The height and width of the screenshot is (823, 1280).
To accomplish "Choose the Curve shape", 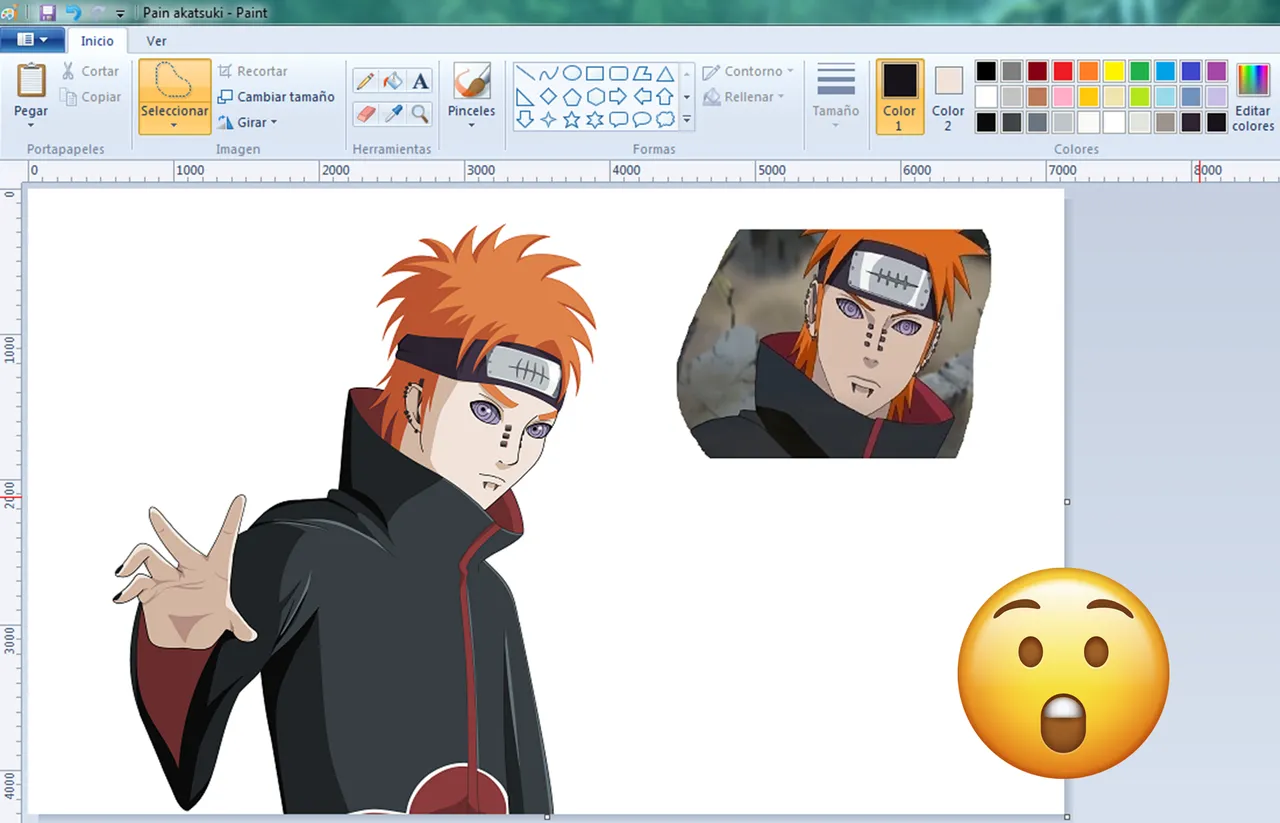I will [x=548, y=74].
